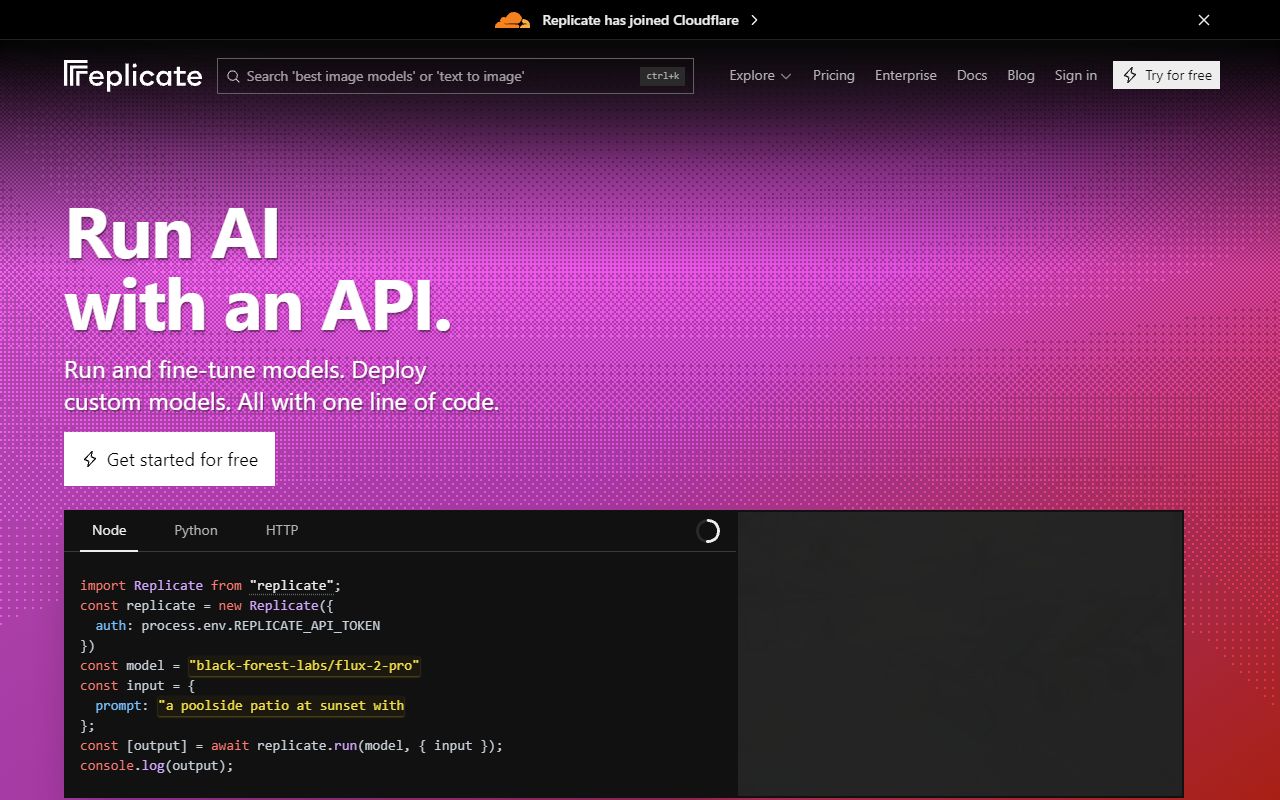Click Get started for free

point(169,459)
